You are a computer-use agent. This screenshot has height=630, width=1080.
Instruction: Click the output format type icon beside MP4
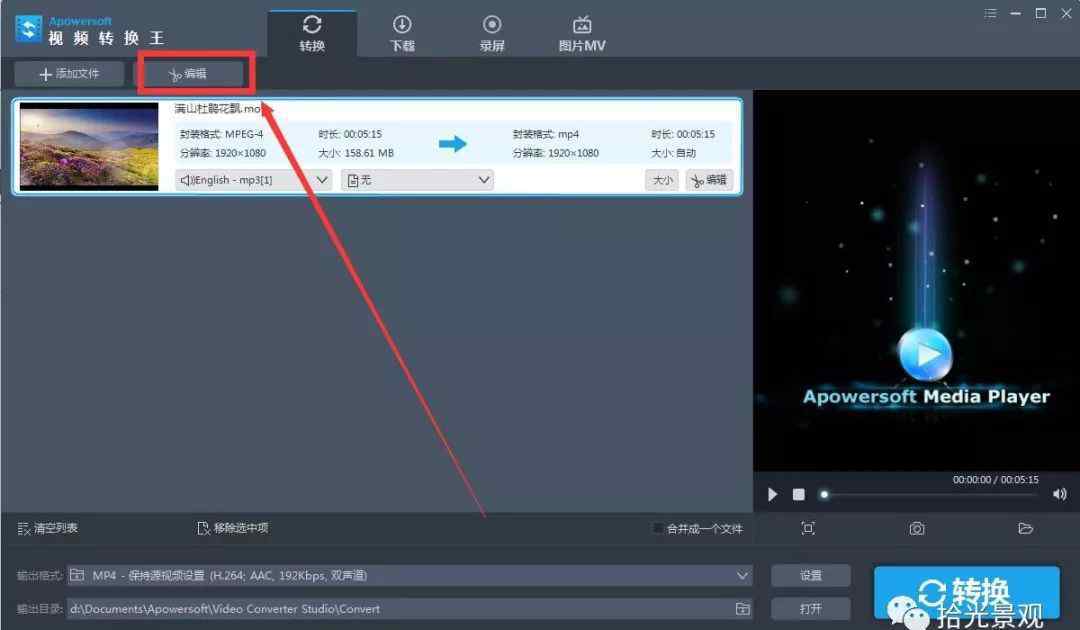[76, 575]
